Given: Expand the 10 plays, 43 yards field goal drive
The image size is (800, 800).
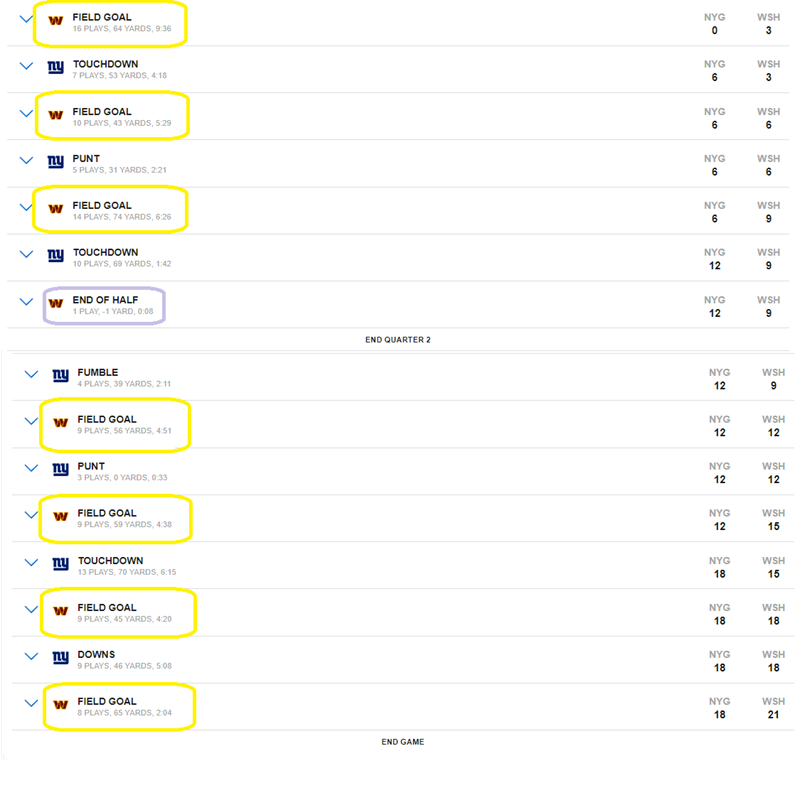Looking at the screenshot, I should point(26,113).
